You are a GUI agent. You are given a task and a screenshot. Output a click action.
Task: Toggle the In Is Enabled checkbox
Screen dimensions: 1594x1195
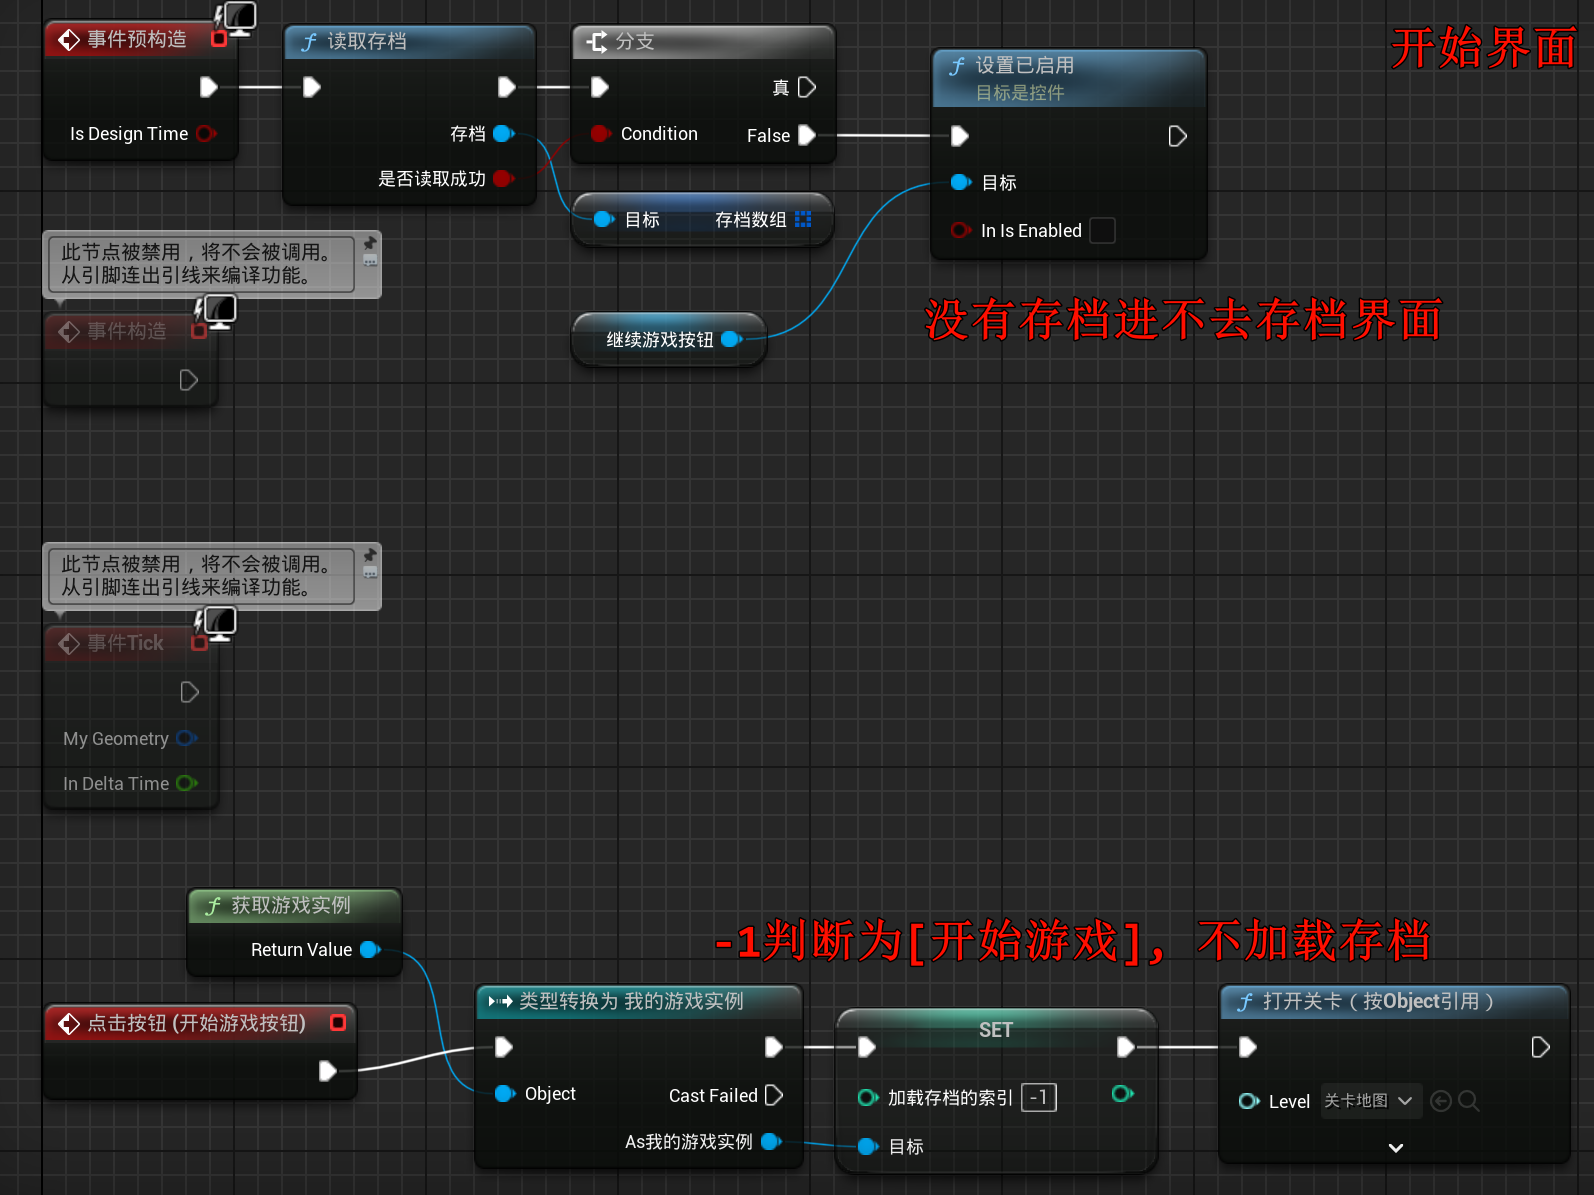coord(1102,231)
